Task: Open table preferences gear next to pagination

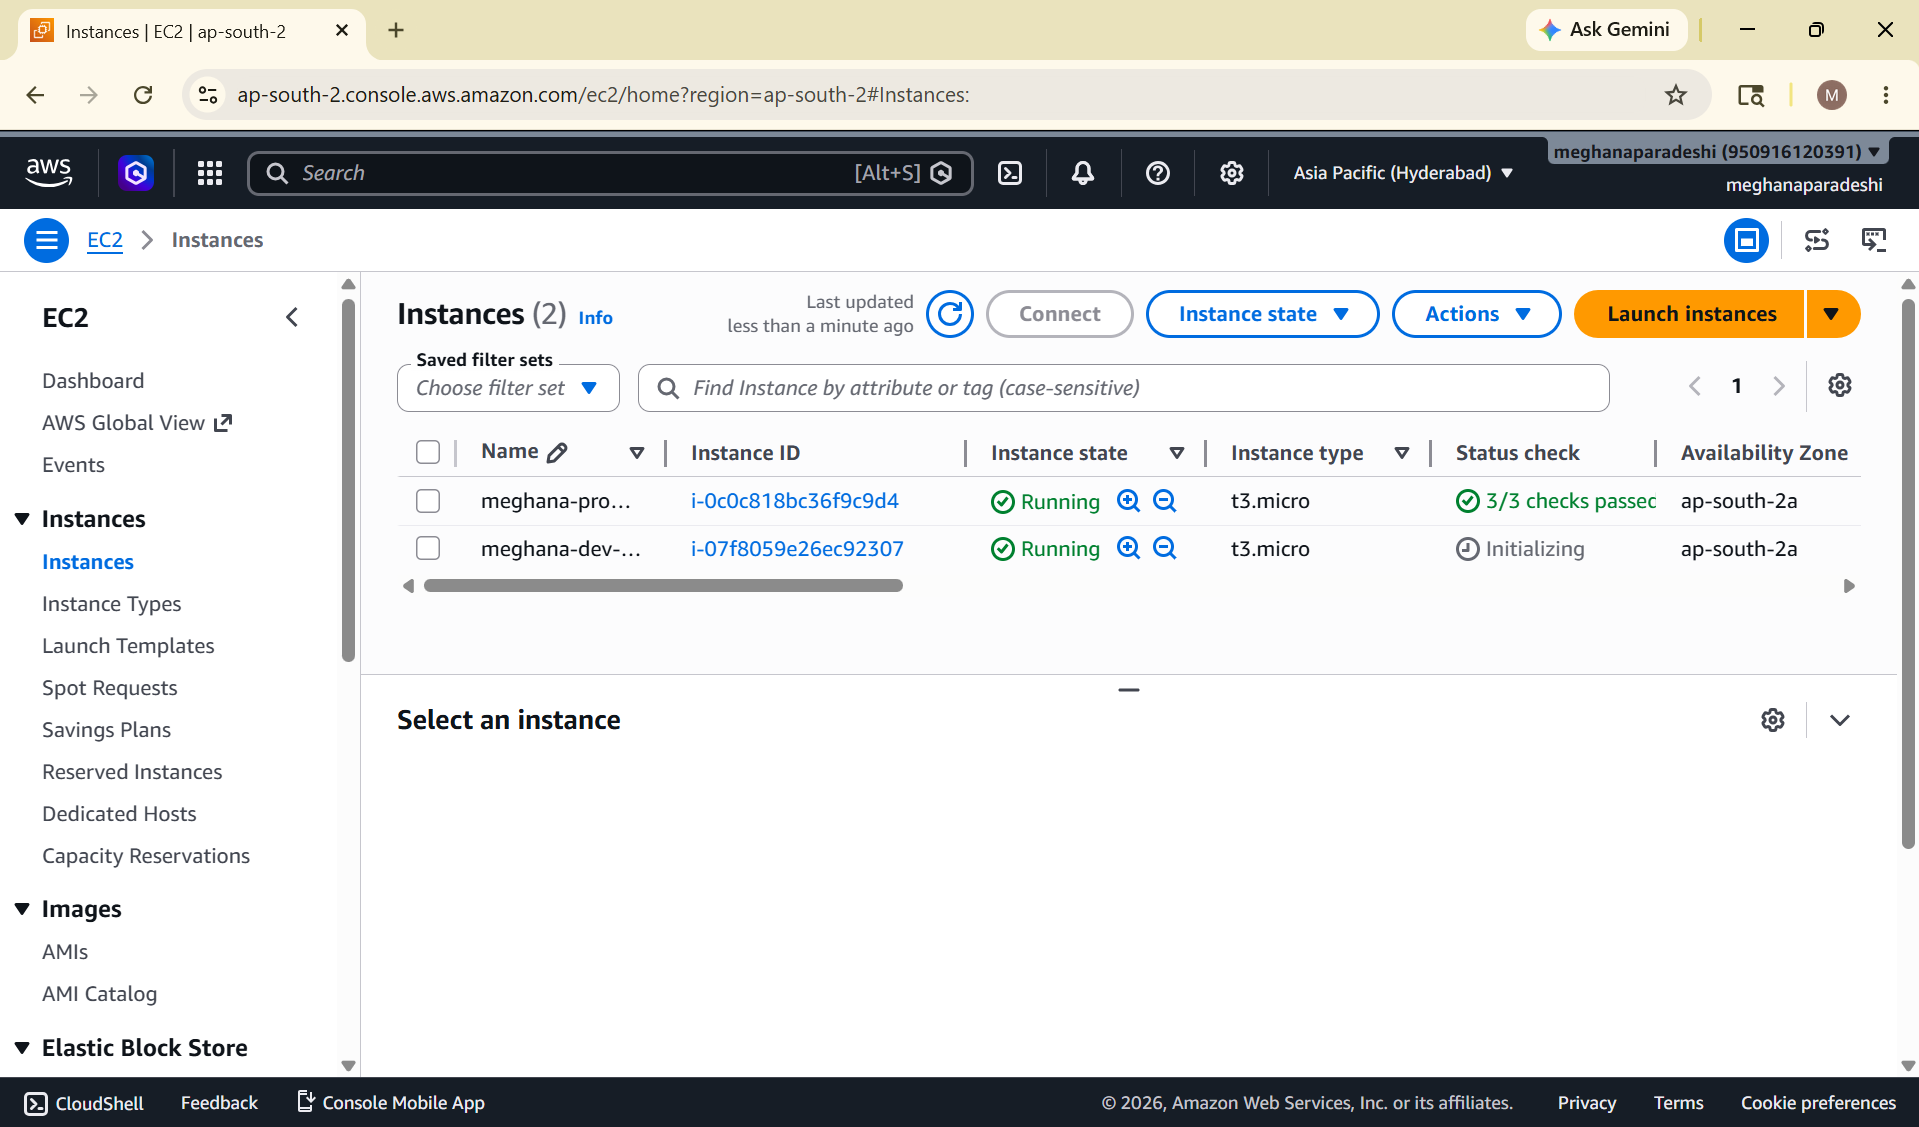Action: [1840, 385]
